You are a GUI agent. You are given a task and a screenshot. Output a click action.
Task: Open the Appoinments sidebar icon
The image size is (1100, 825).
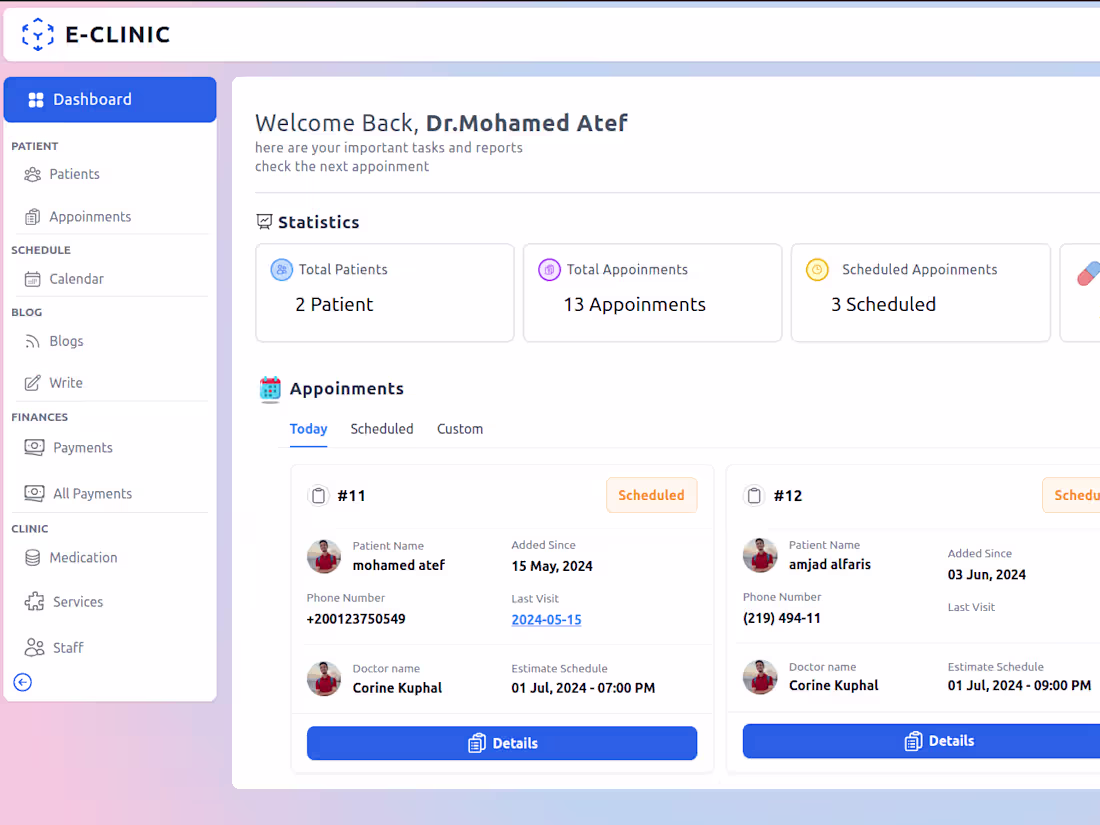click(33, 216)
